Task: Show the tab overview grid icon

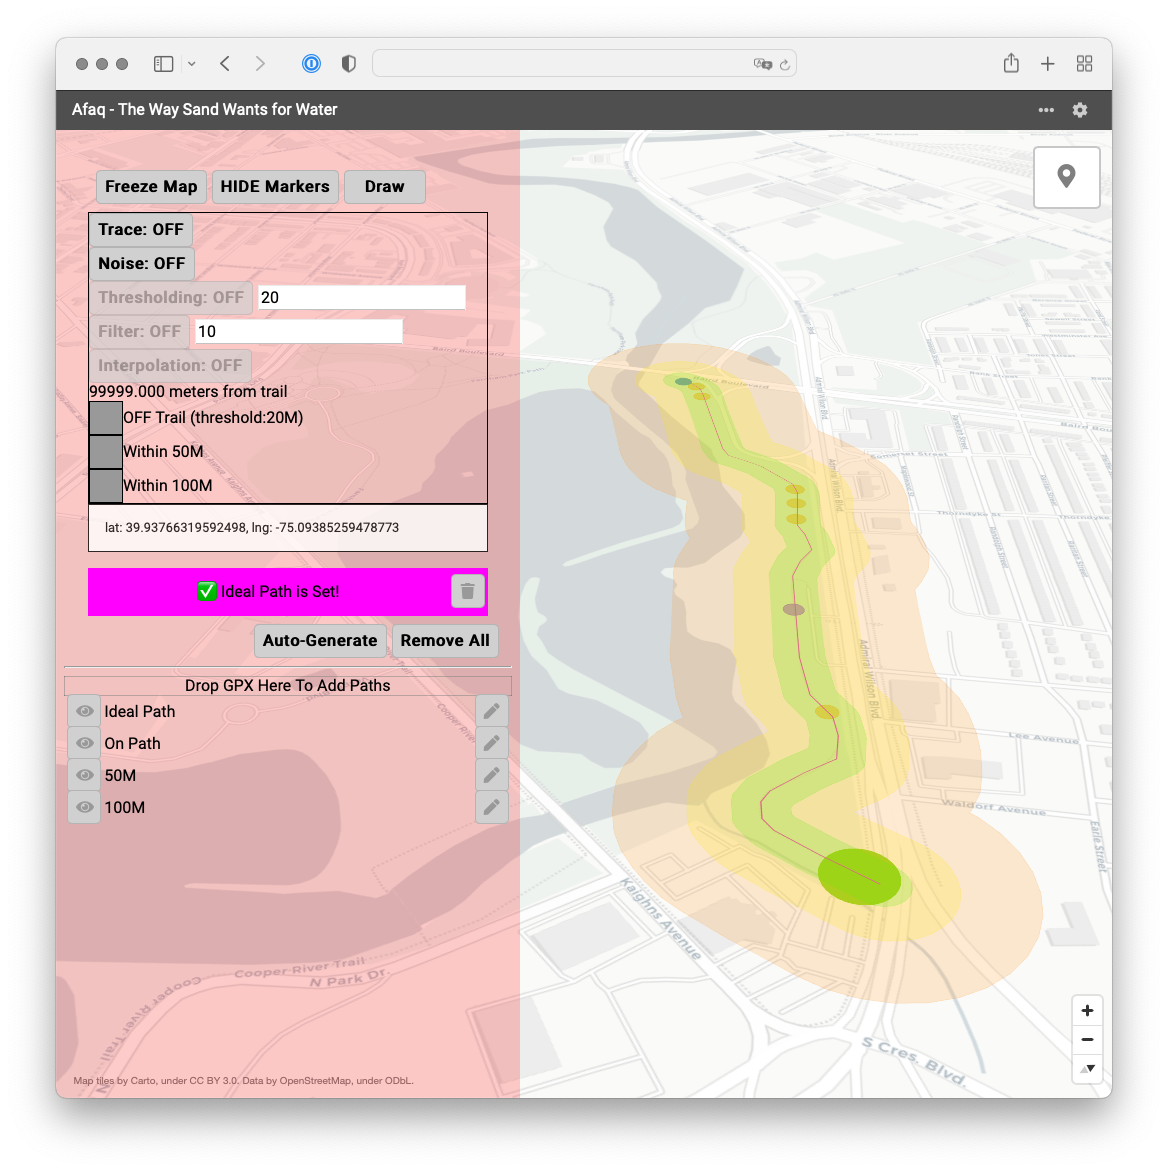Action: point(1084,64)
